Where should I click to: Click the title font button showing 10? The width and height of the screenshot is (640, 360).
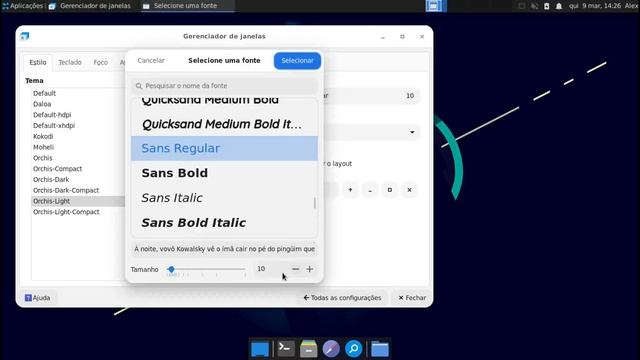(x=371, y=96)
